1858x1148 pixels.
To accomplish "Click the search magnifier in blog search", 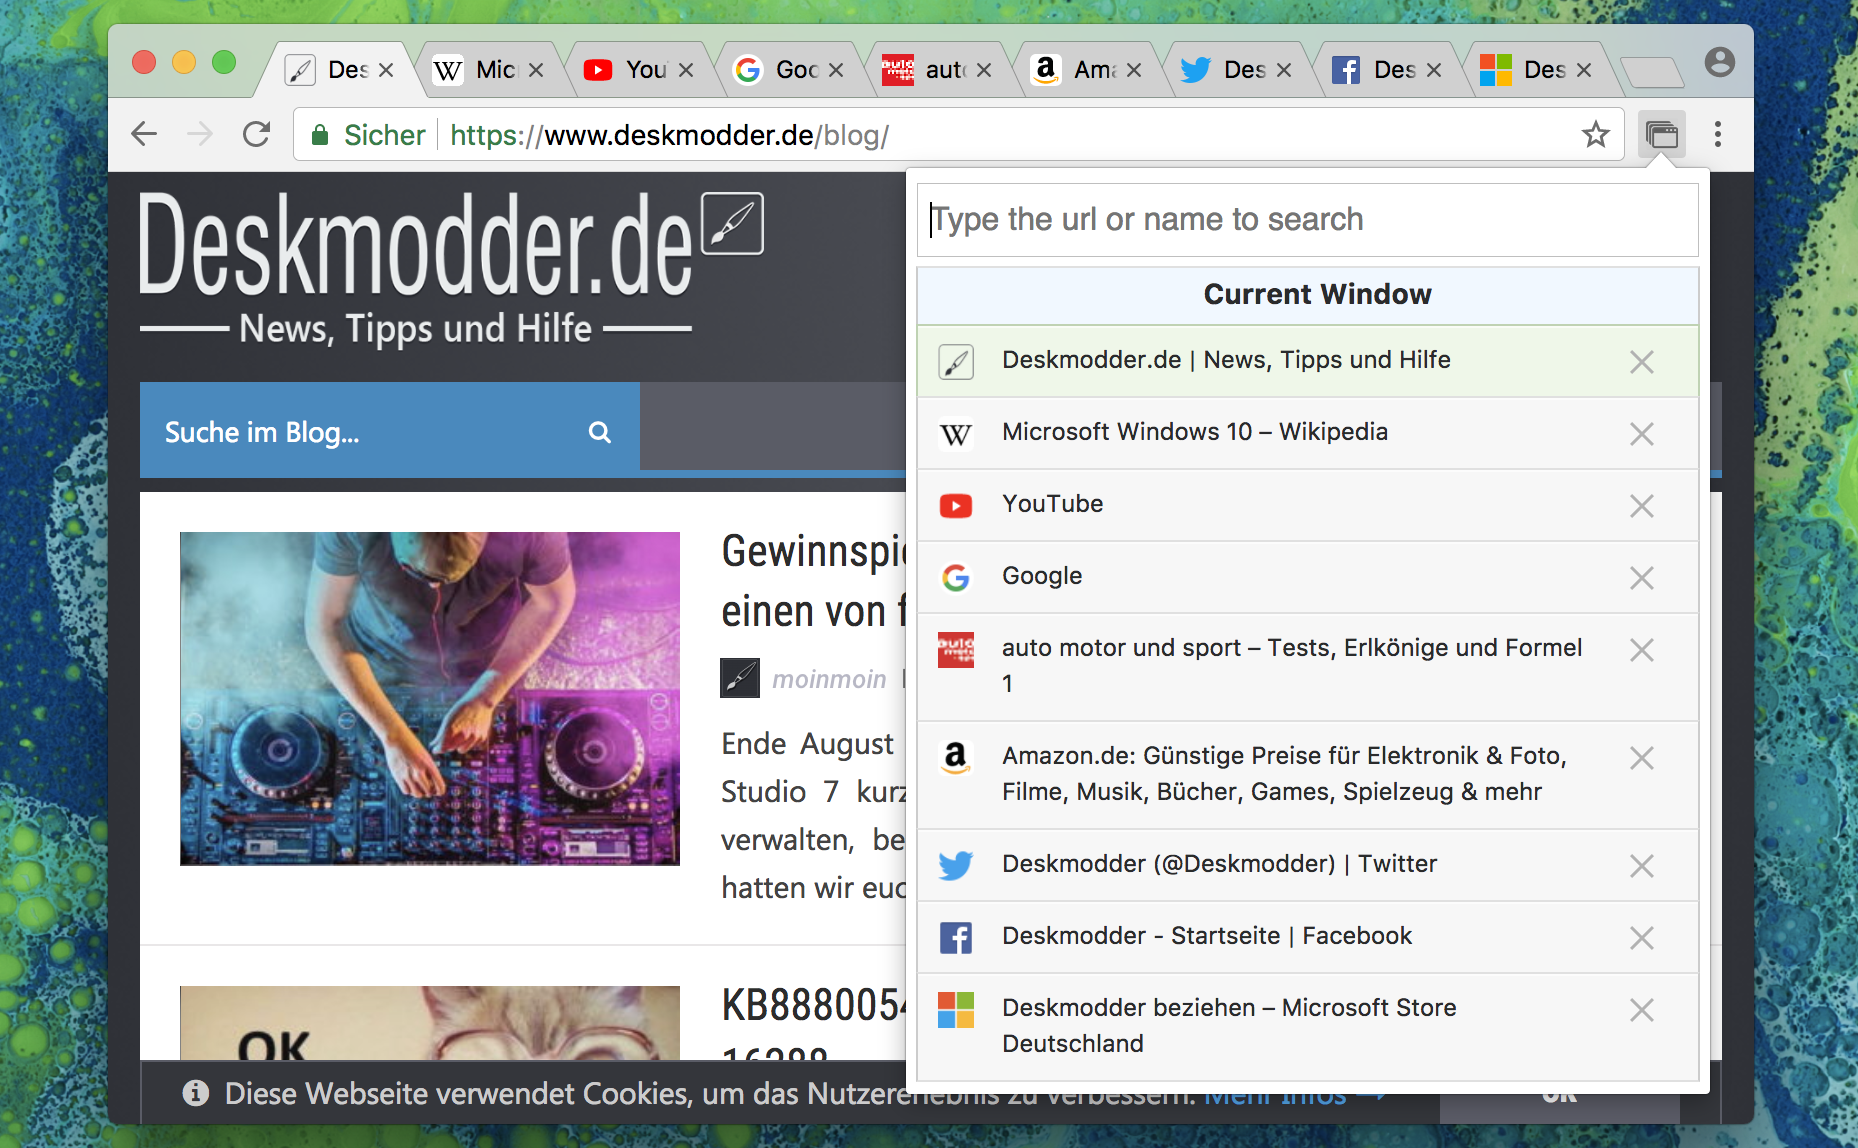I will (x=599, y=432).
